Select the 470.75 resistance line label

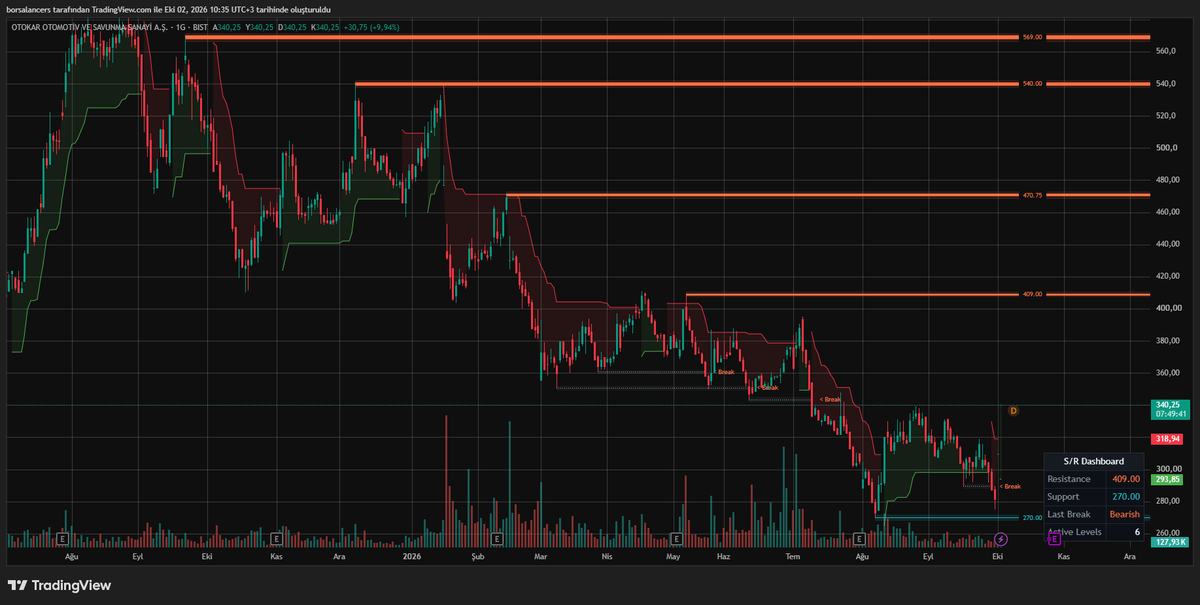pyautogui.click(x=1032, y=195)
